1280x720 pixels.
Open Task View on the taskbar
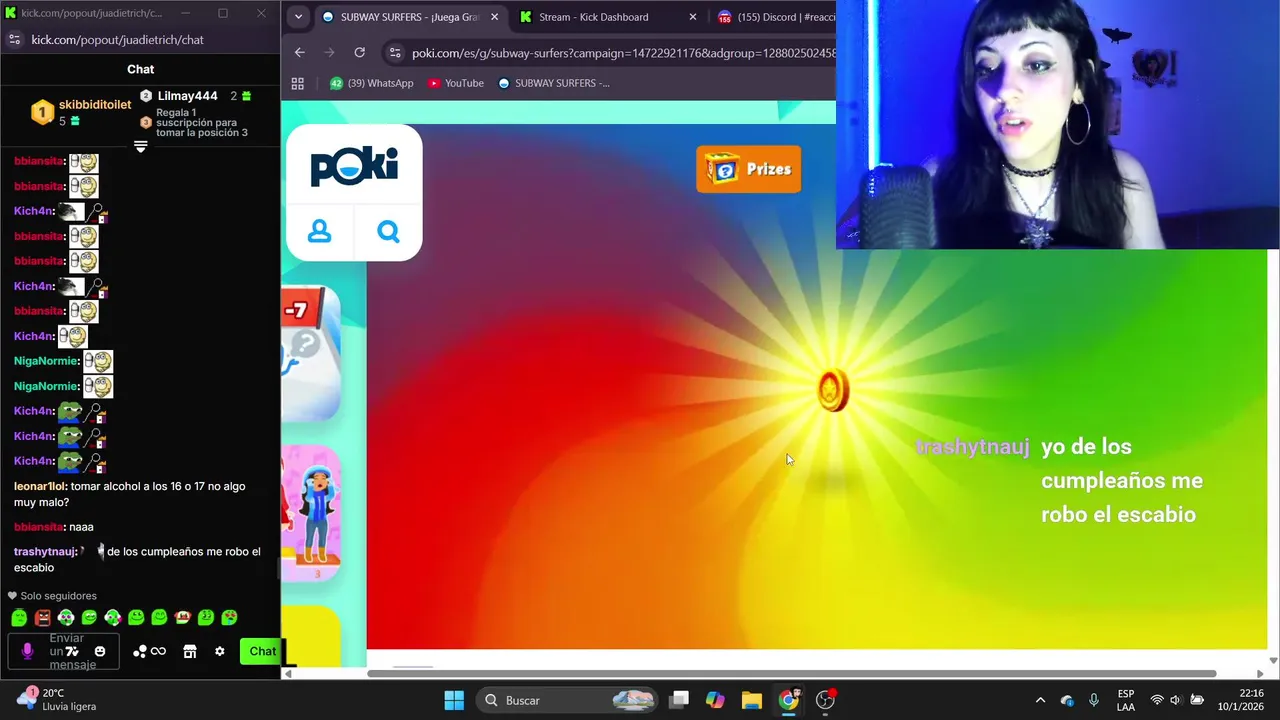(679, 700)
